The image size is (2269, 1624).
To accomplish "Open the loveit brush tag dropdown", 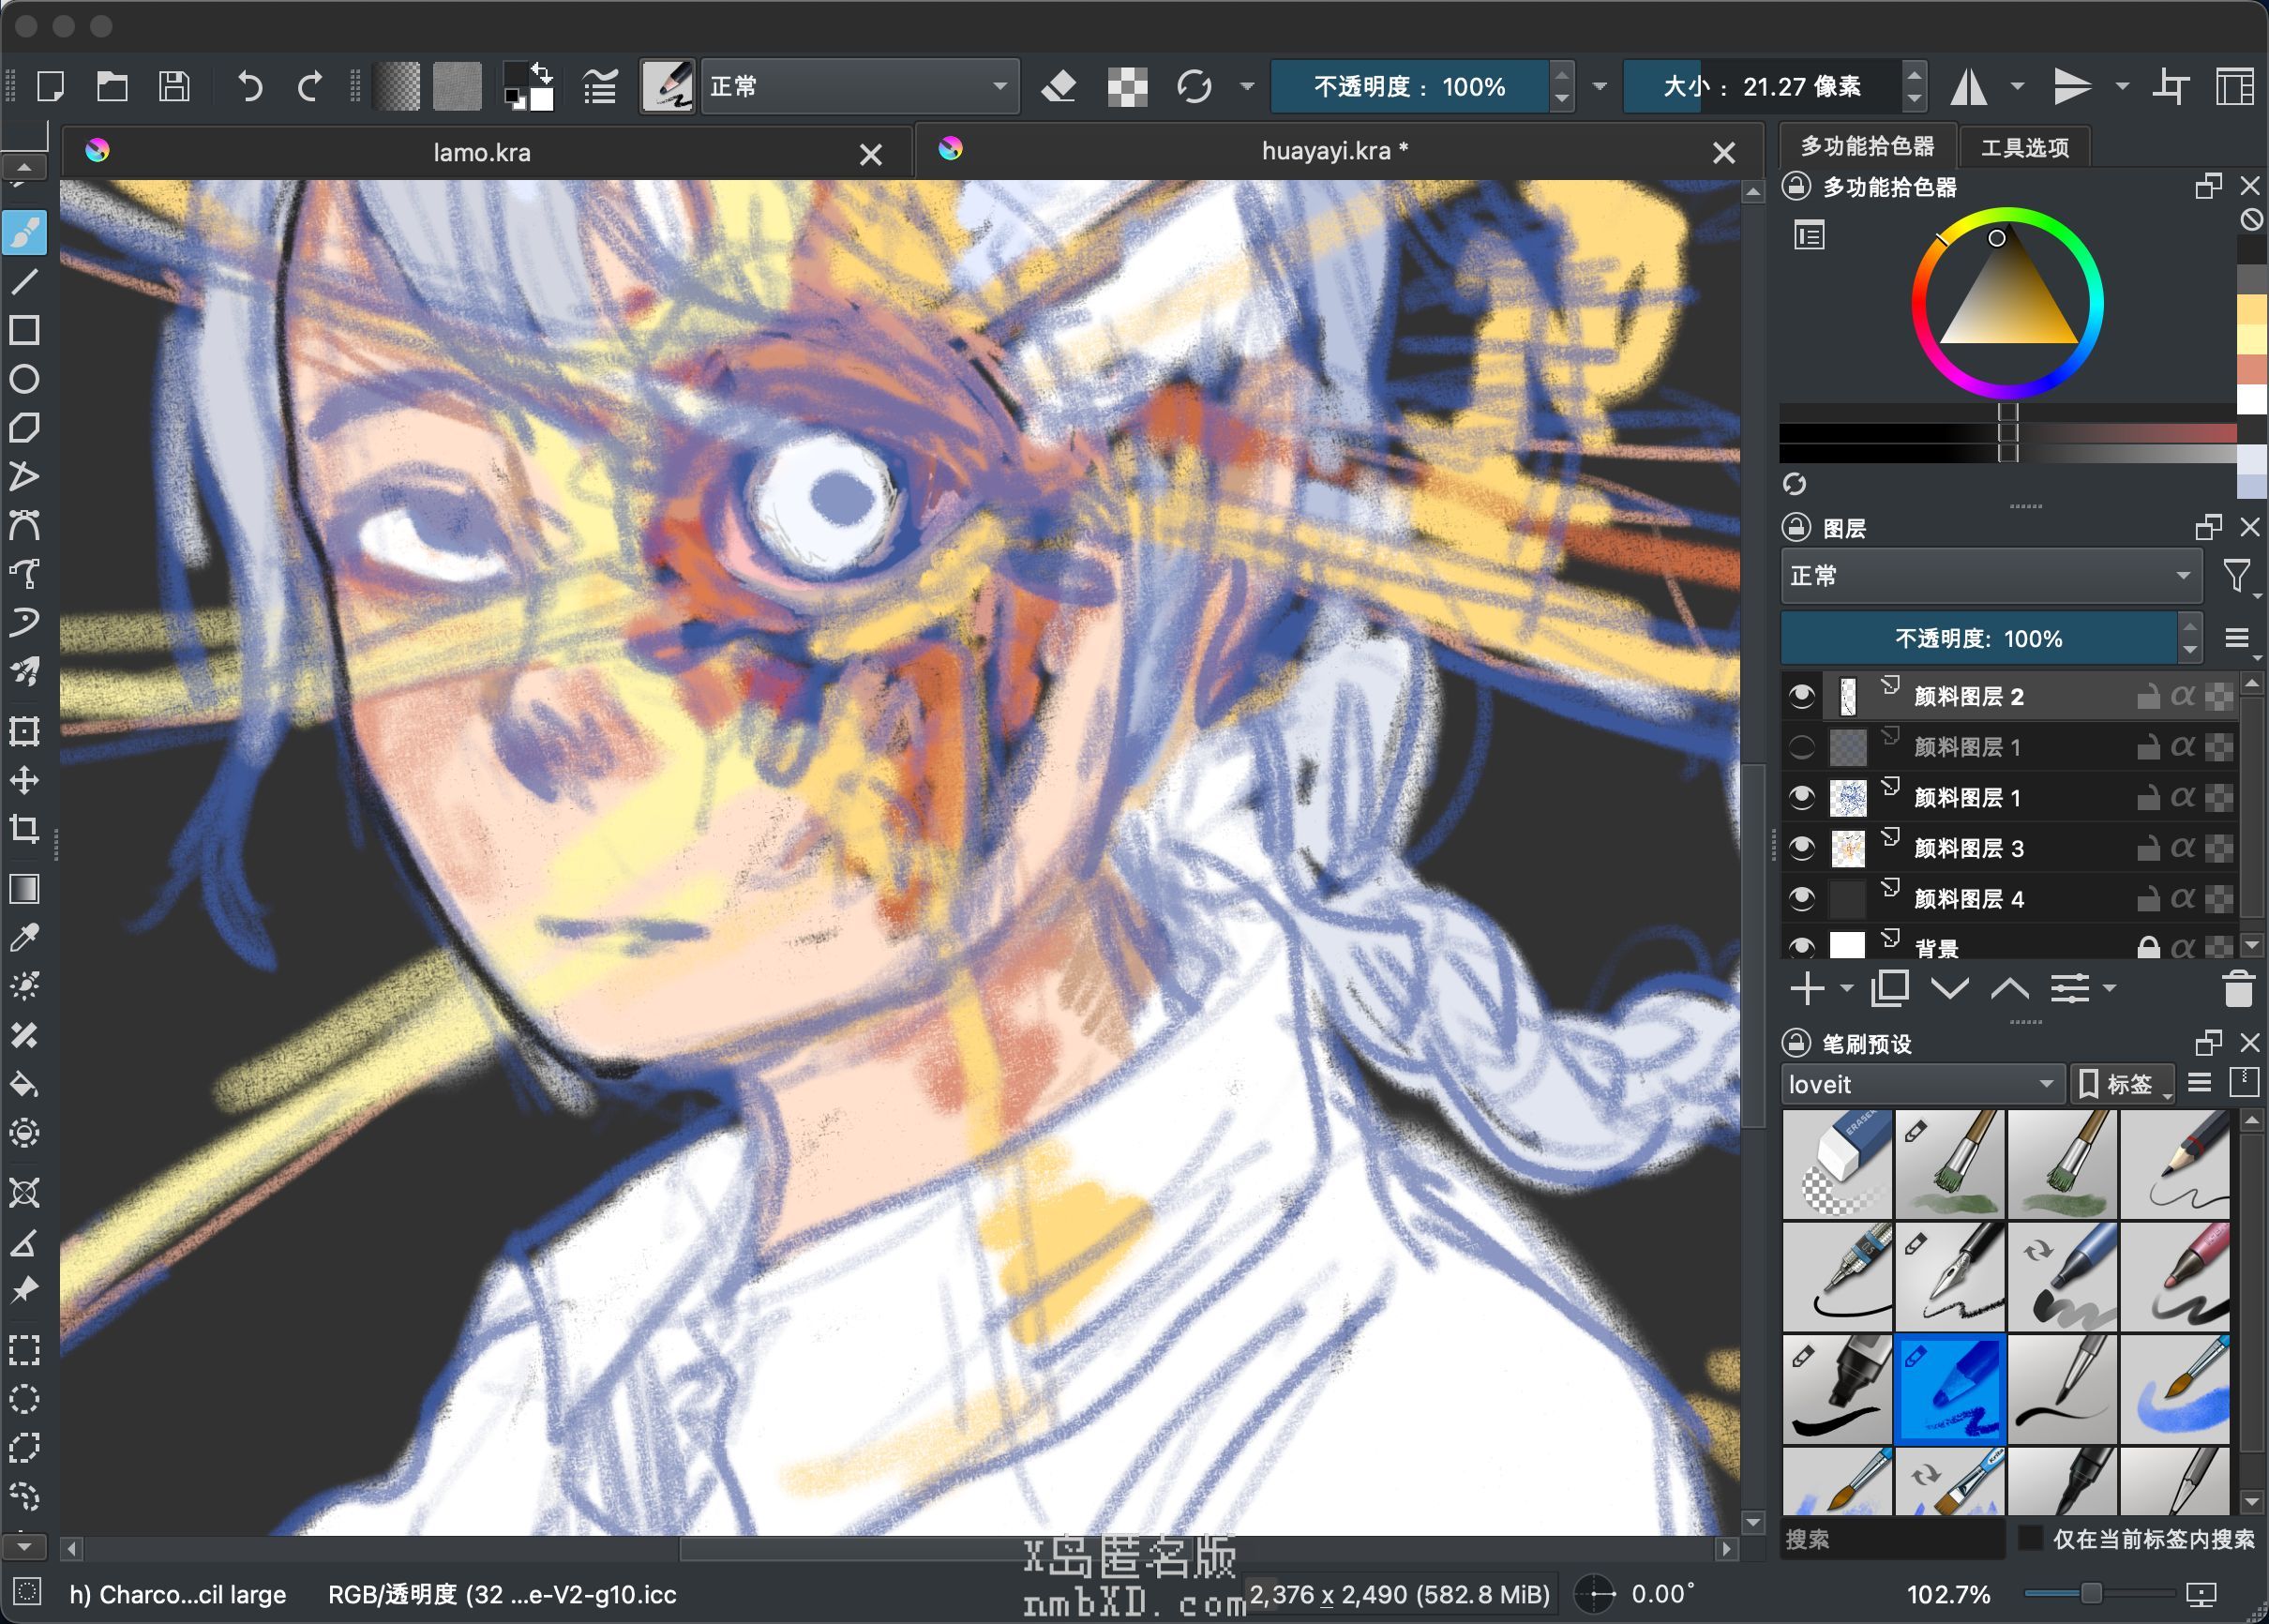I will click(x=1920, y=1084).
